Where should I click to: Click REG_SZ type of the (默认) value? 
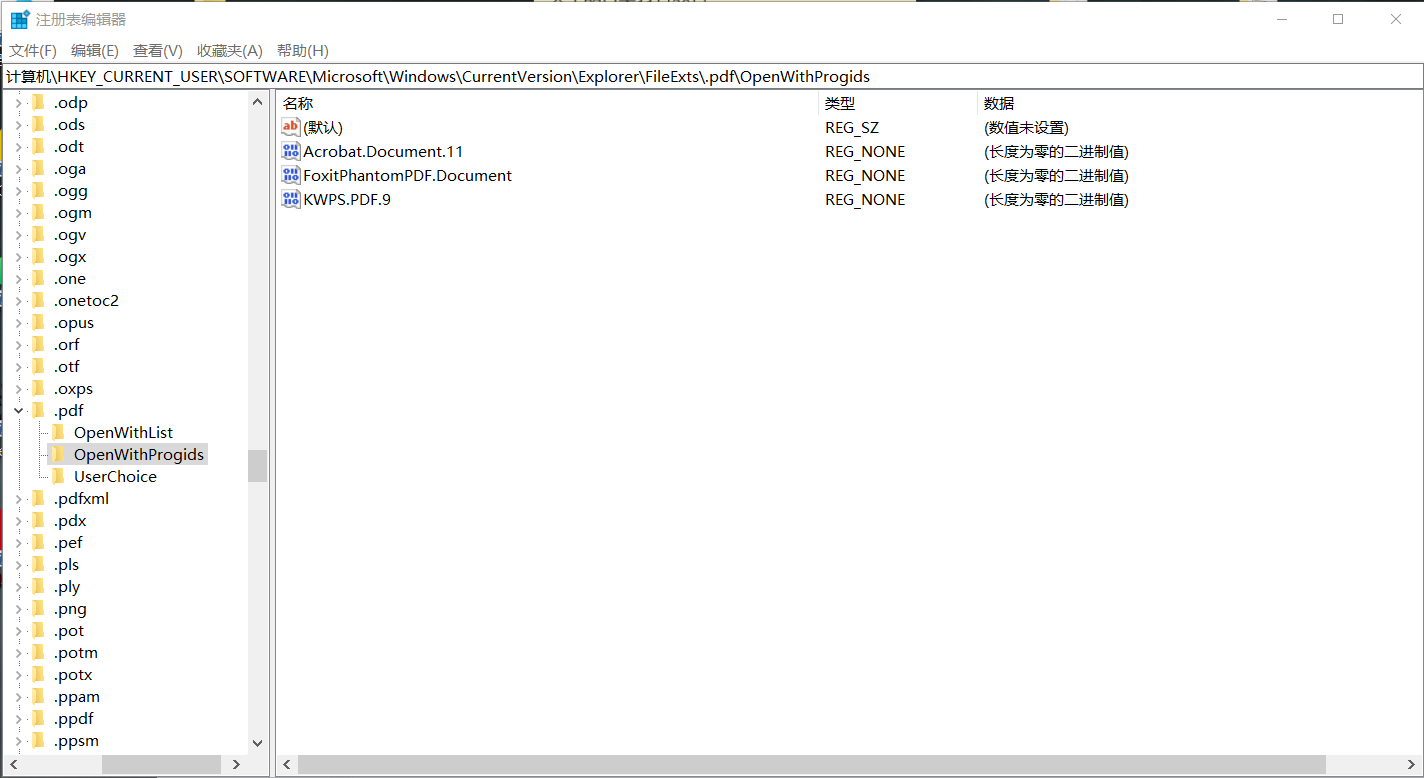[852, 127]
